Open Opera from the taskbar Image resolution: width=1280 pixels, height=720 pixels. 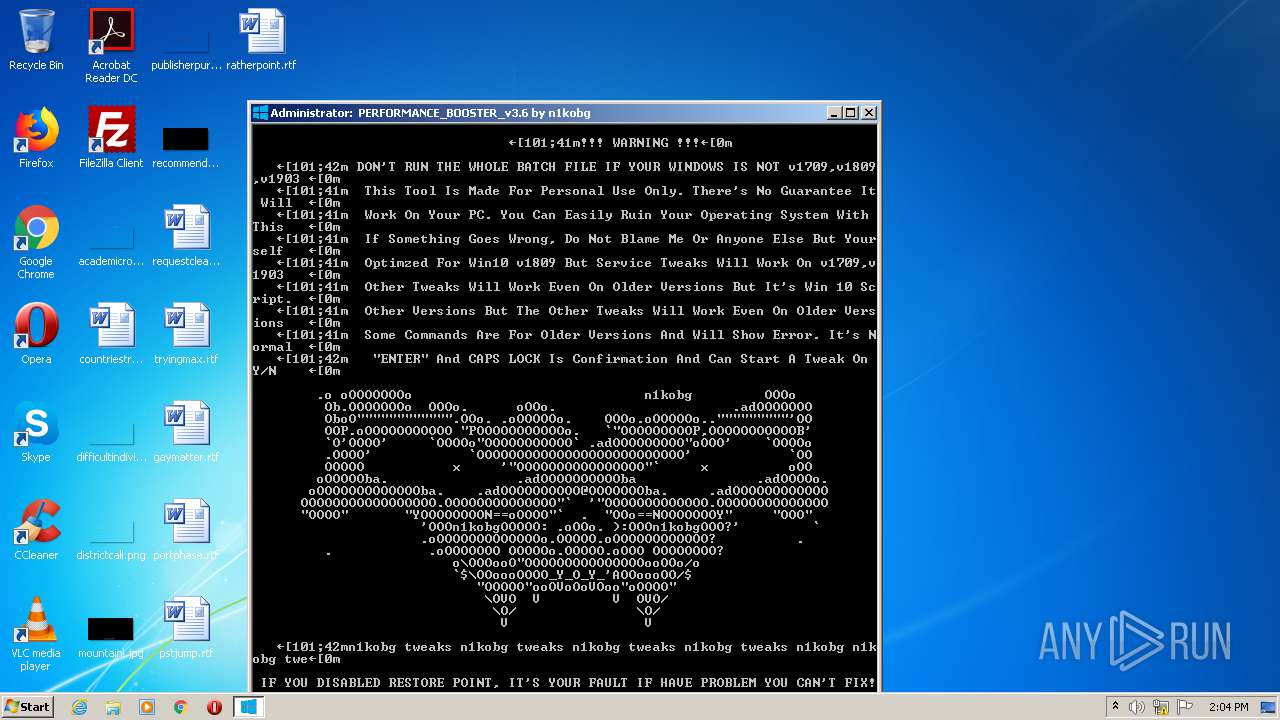click(214, 707)
